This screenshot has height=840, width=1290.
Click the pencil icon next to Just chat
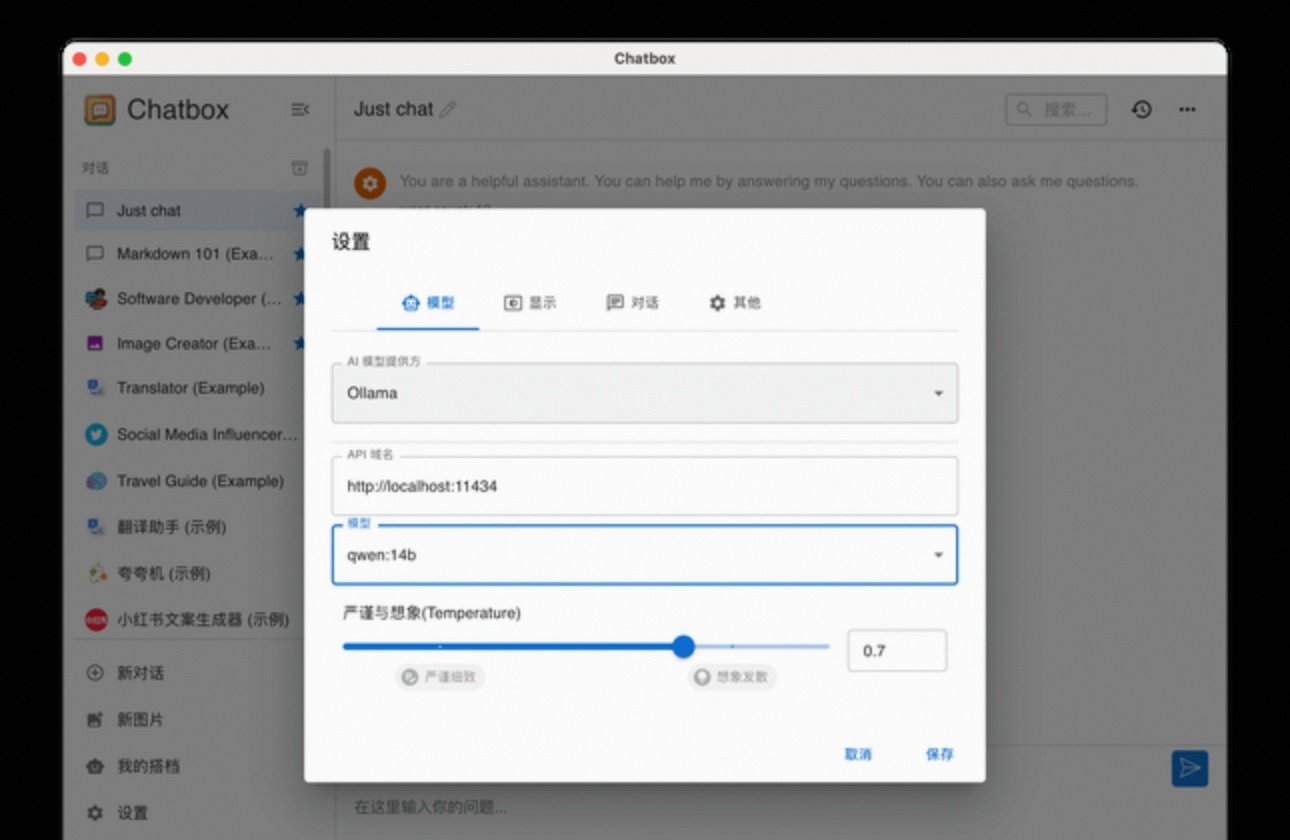point(448,110)
